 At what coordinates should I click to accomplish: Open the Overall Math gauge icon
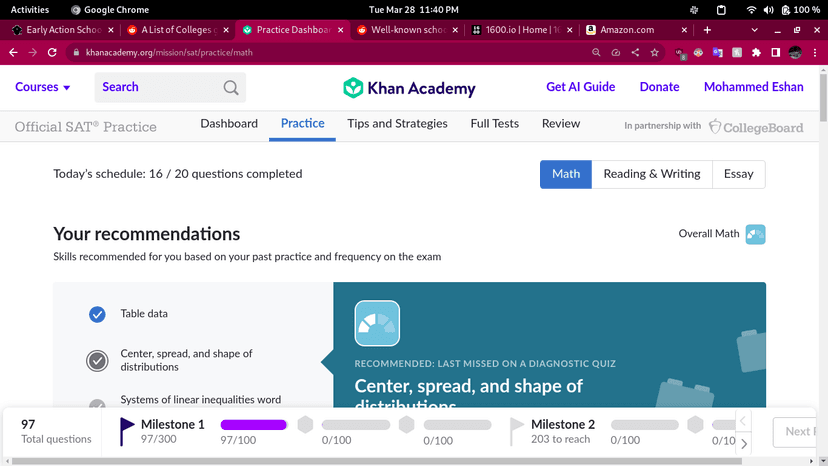point(755,234)
